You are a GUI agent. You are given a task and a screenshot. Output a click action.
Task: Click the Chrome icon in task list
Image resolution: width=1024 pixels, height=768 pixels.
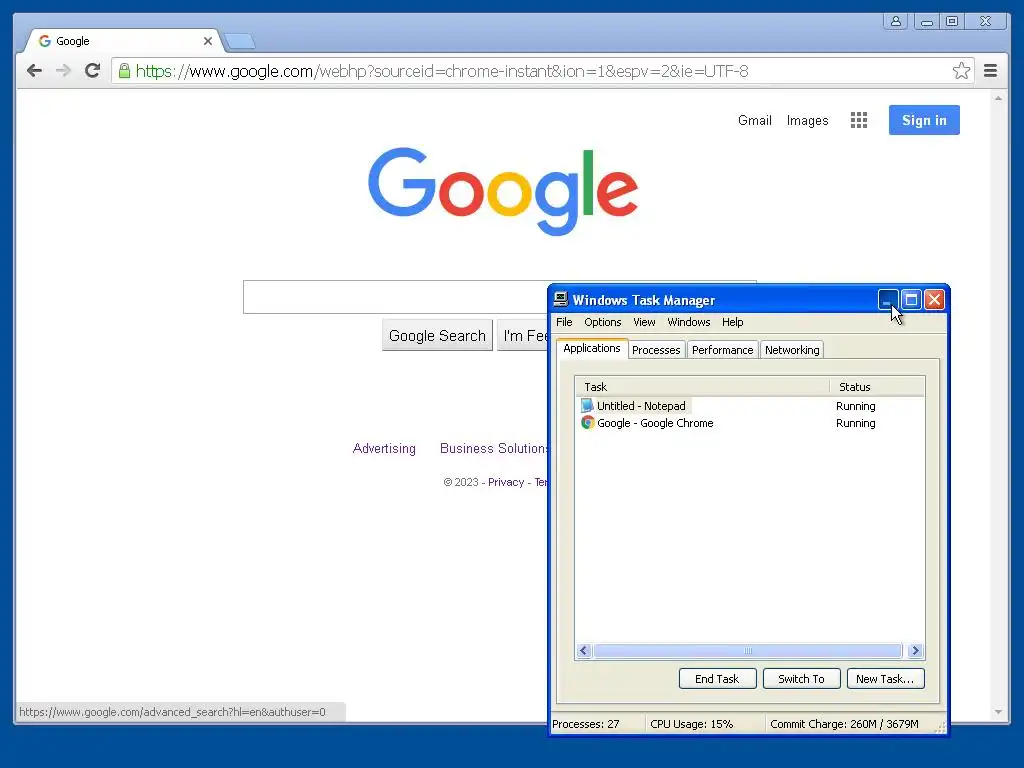point(587,423)
